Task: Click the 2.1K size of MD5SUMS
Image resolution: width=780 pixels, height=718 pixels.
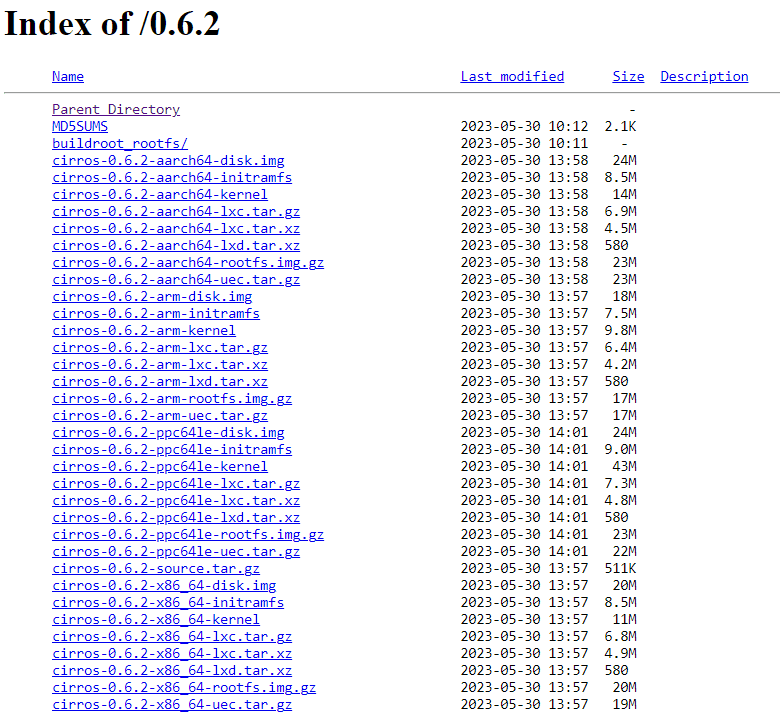Action: pyautogui.click(x=620, y=126)
